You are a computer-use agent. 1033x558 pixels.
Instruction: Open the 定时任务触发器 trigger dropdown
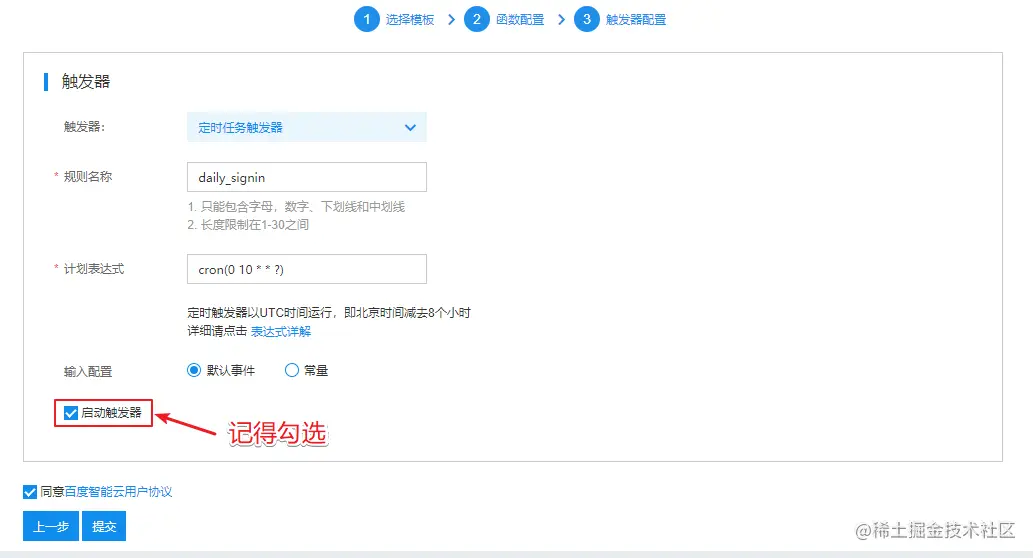click(x=306, y=127)
